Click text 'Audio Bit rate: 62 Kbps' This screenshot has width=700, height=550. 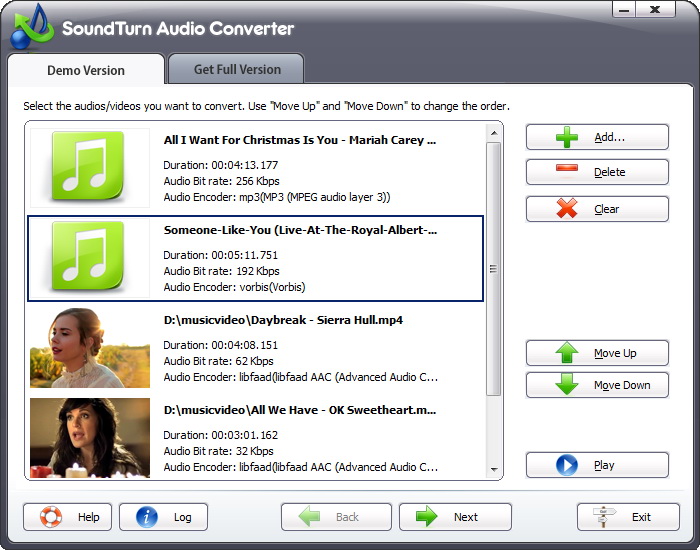tap(218, 361)
